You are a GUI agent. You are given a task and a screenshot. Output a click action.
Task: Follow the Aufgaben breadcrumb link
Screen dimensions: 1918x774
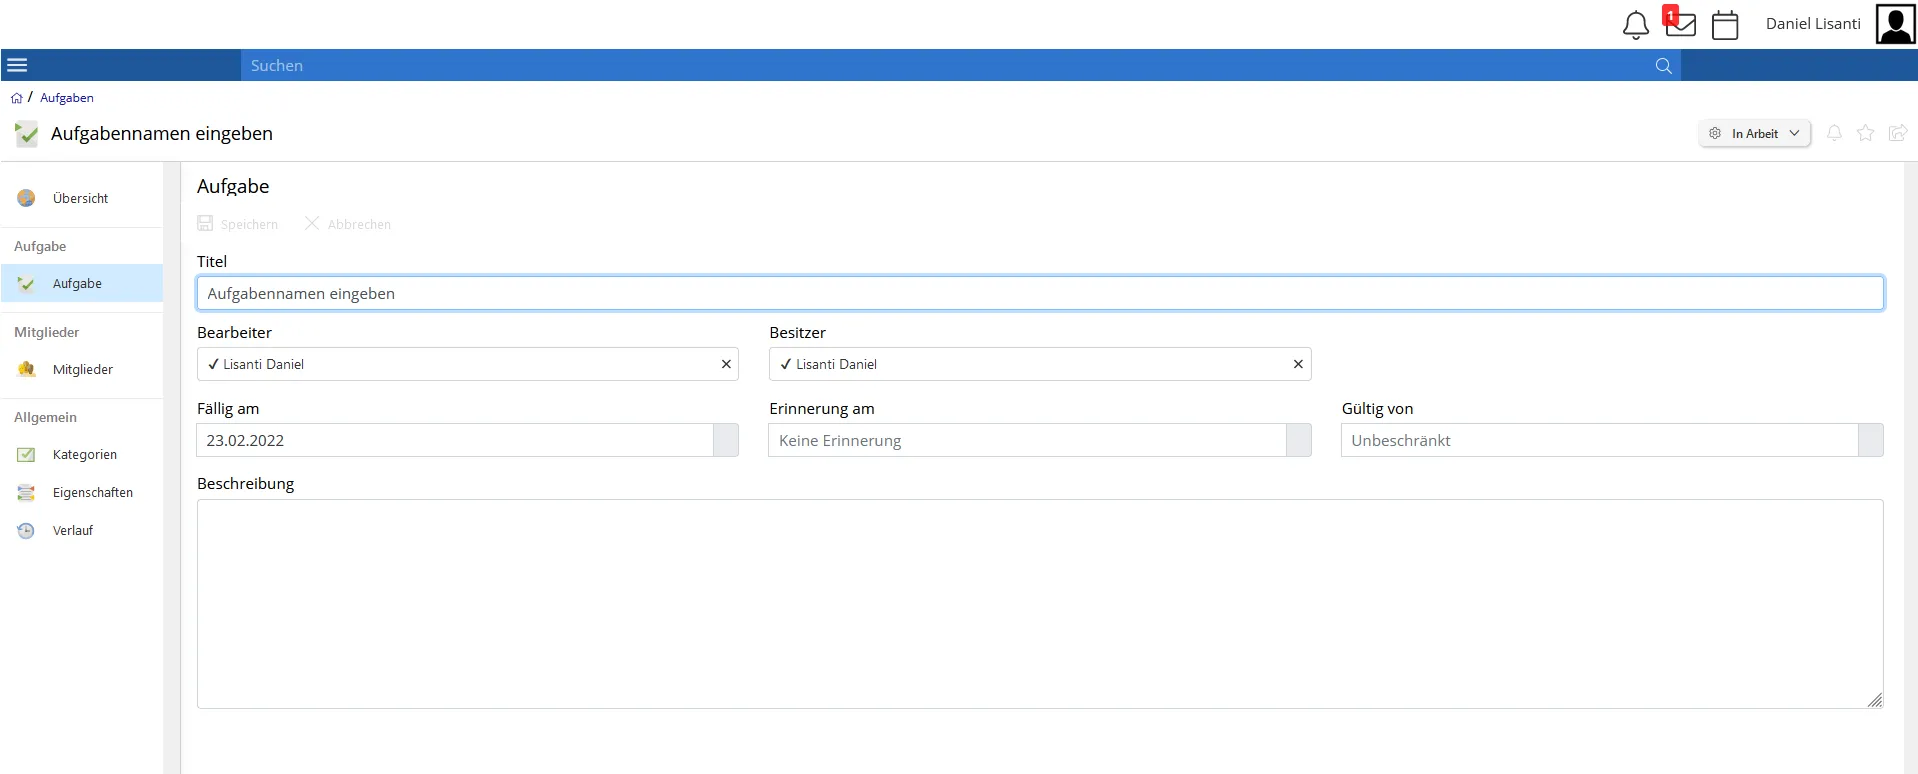pos(67,98)
